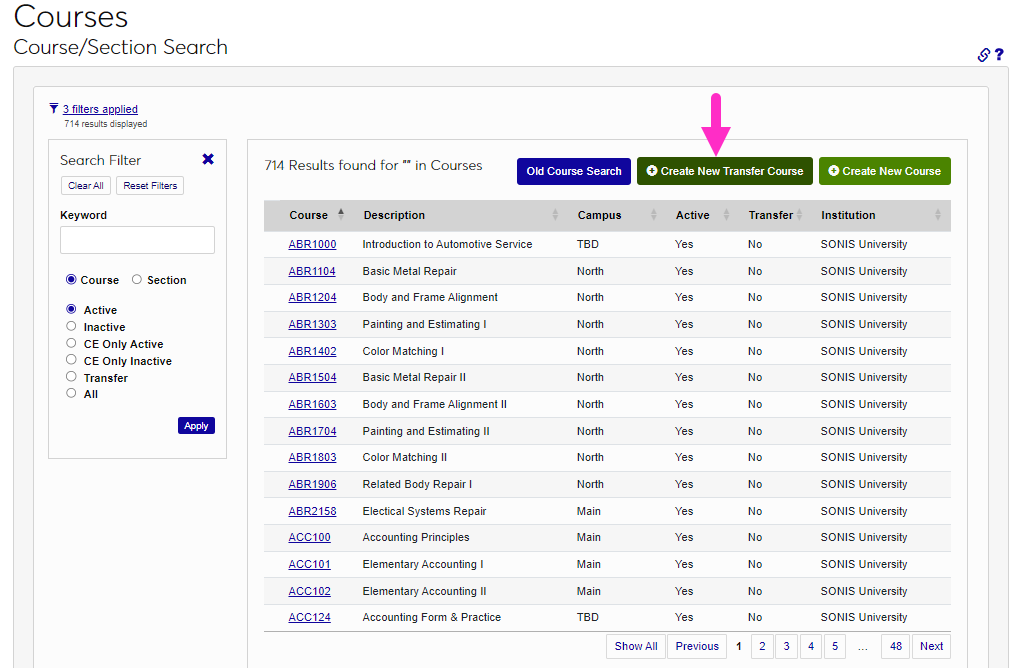The height and width of the screenshot is (668, 1022).
Task: Sort by Campus column sort icon
Action: point(654,215)
